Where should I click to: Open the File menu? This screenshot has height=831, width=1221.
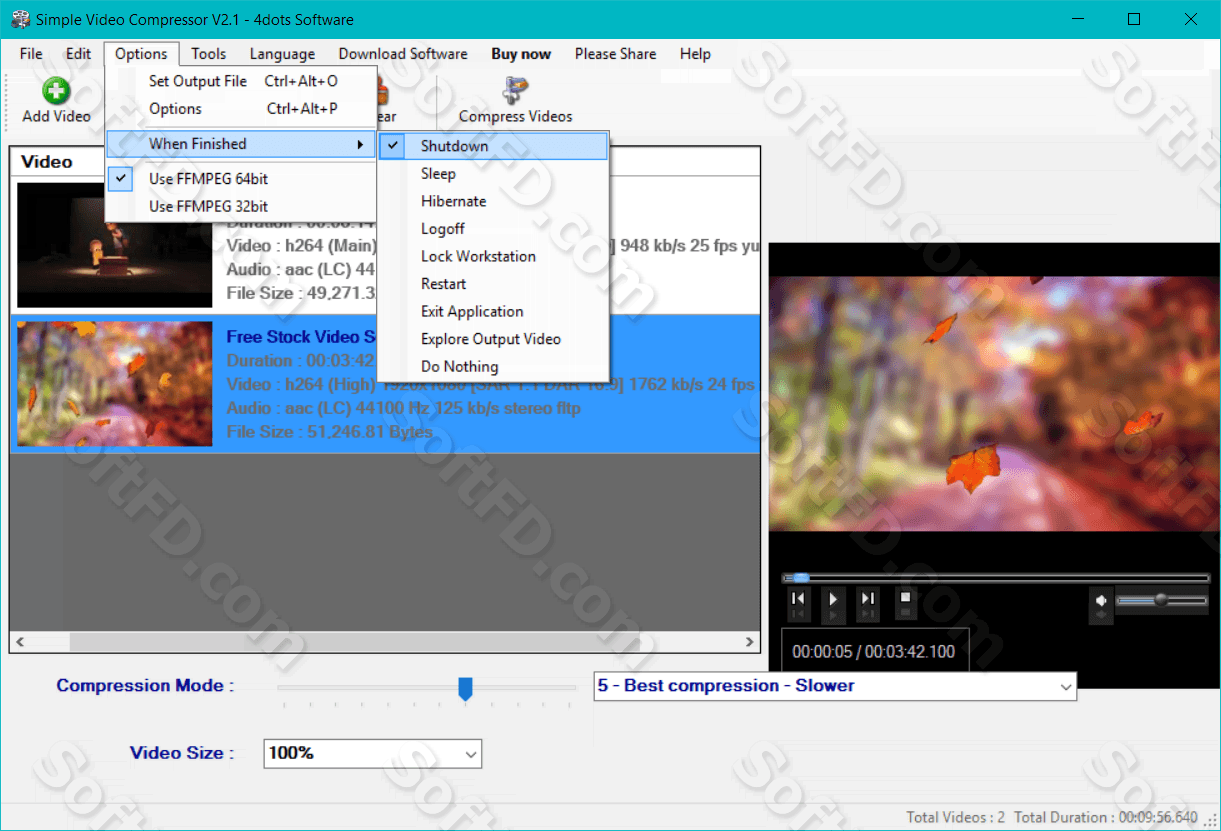[31, 54]
